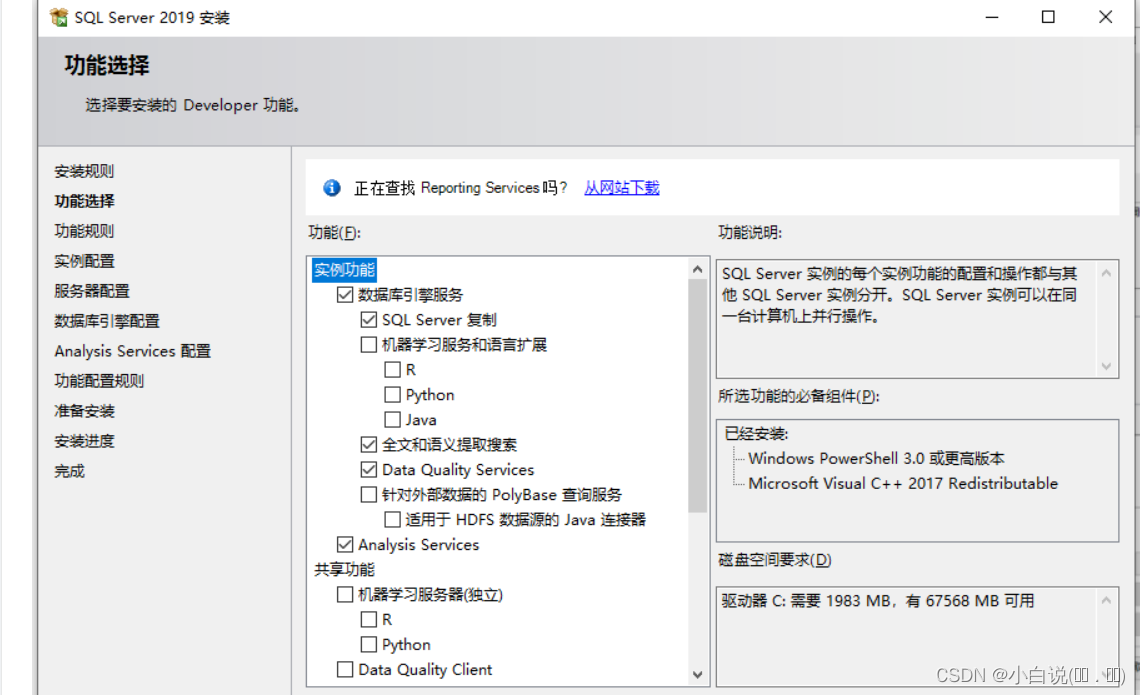Click the disk space box scroll-up arrow
1140x695 pixels.
point(1106,600)
